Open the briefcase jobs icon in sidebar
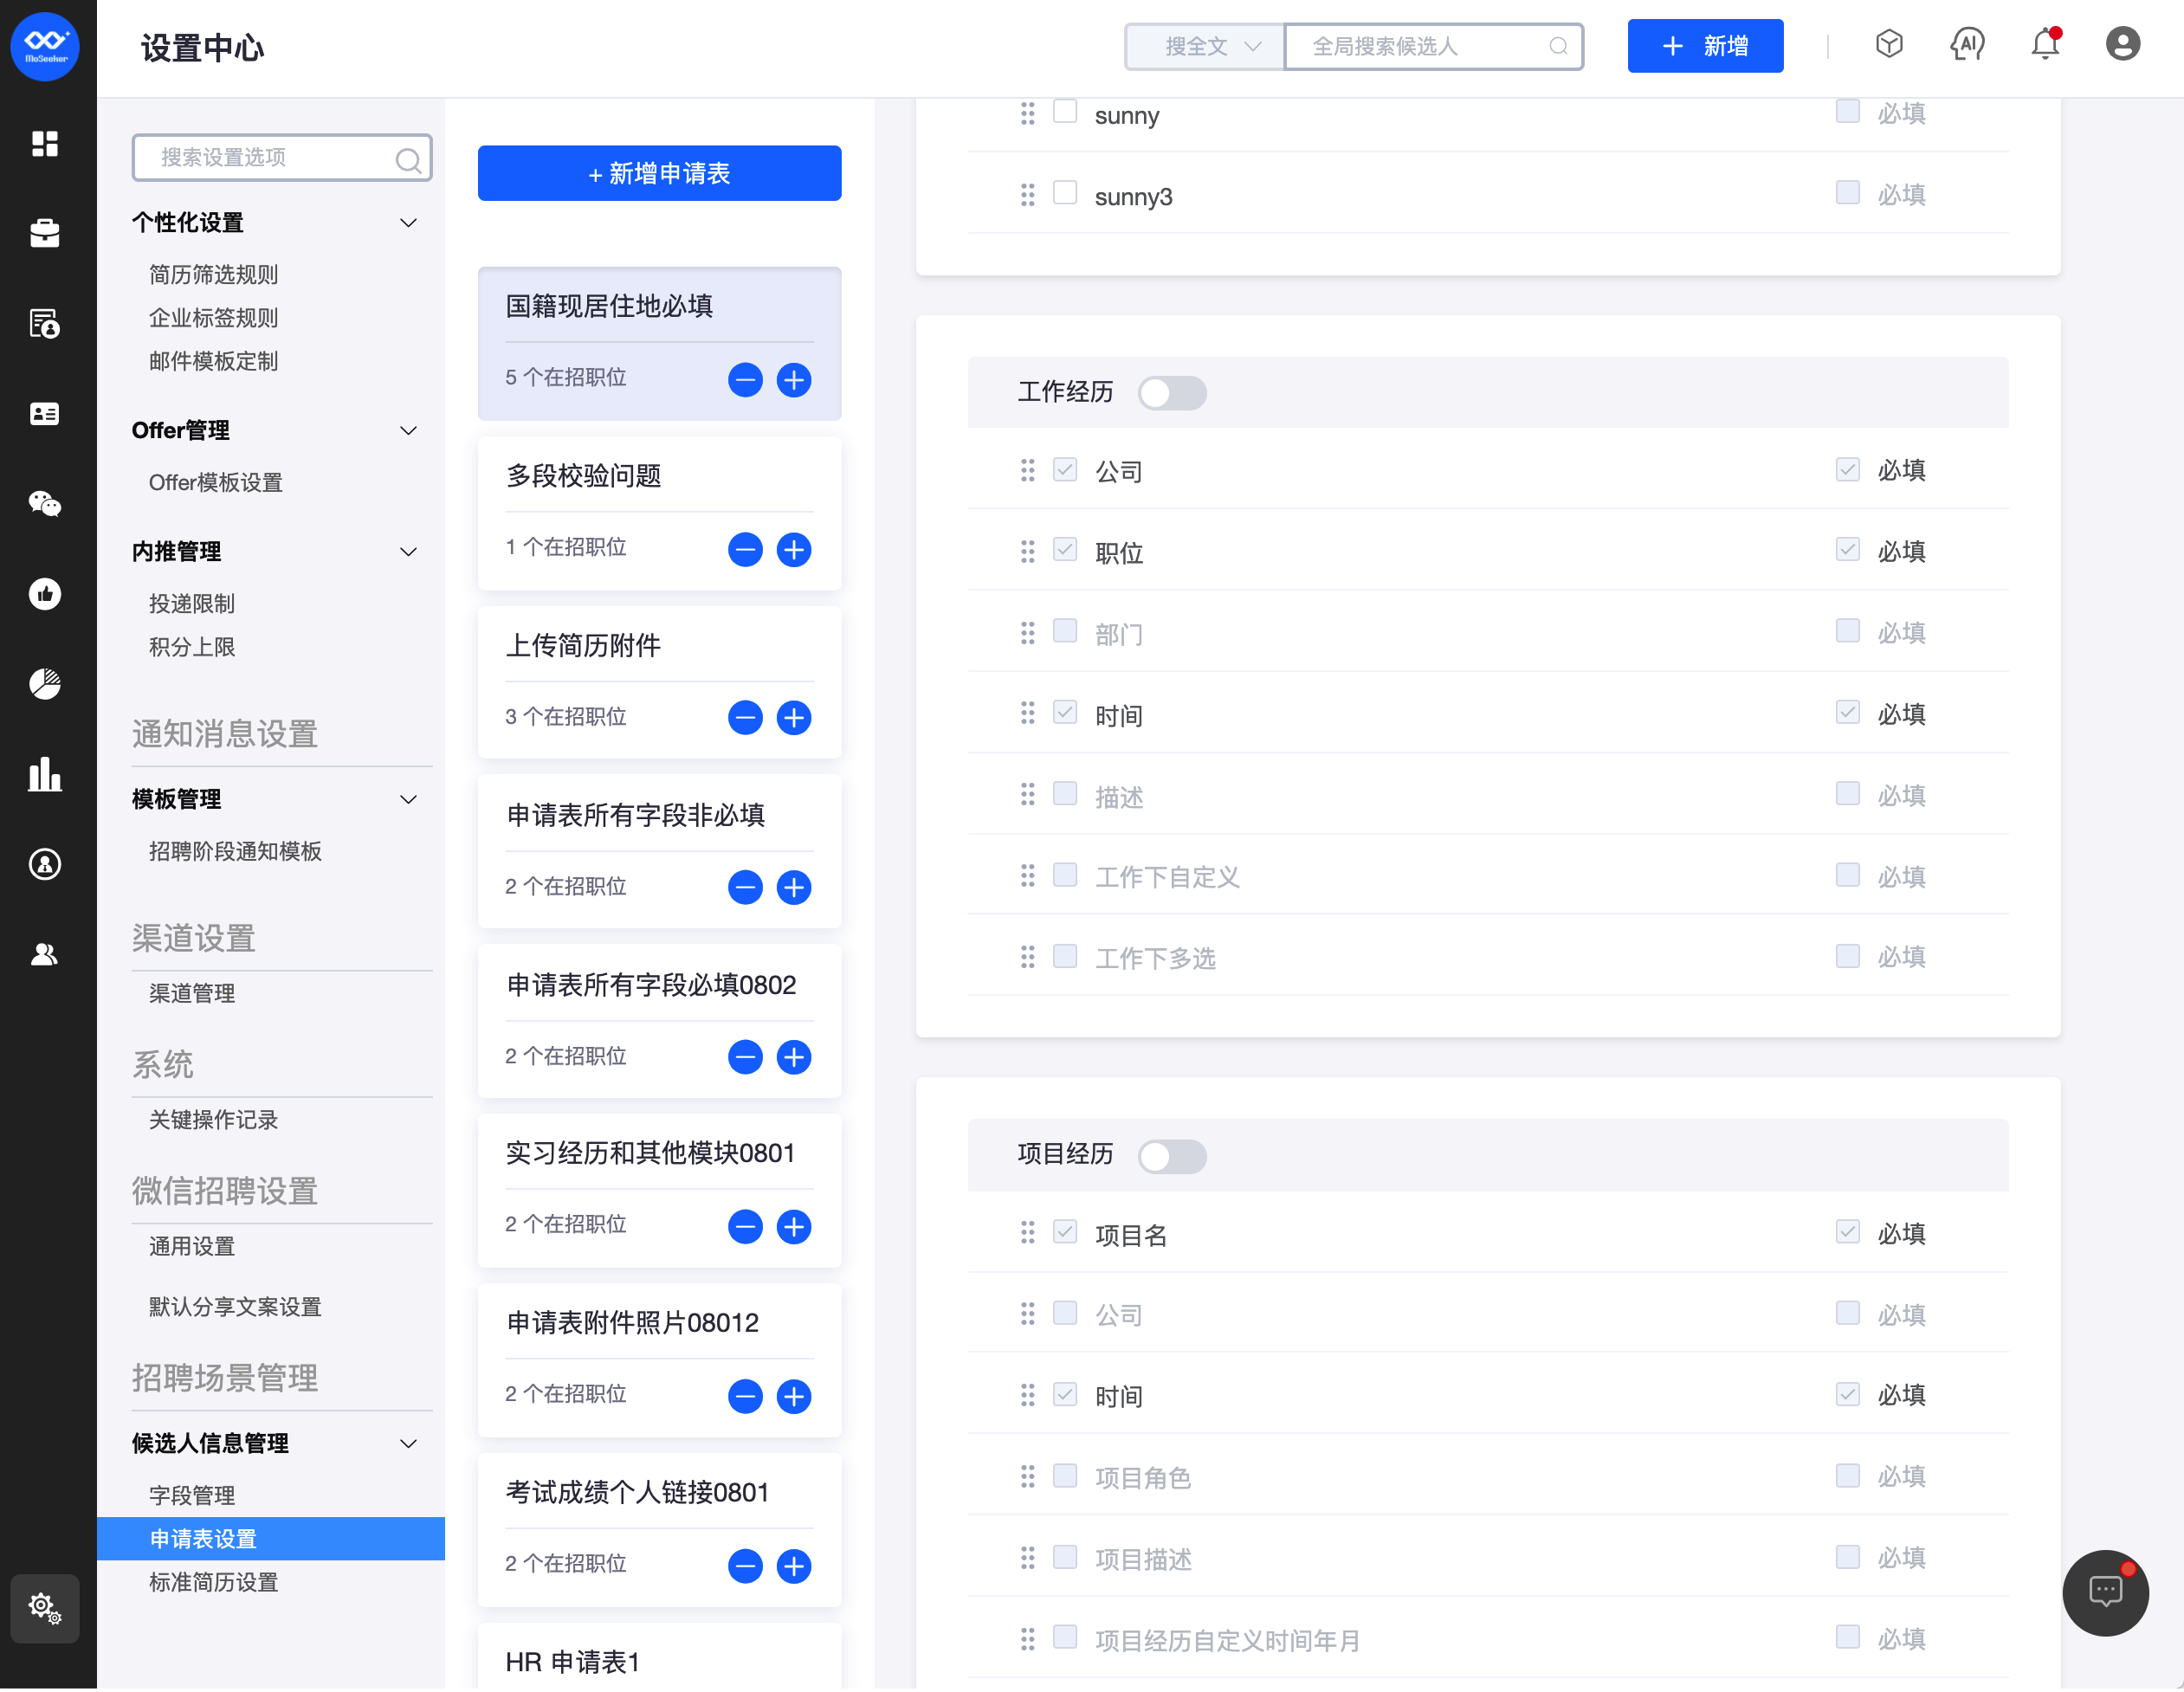Image resolution: width=2184 pixels, height=1692 pixels. [45, 234]
